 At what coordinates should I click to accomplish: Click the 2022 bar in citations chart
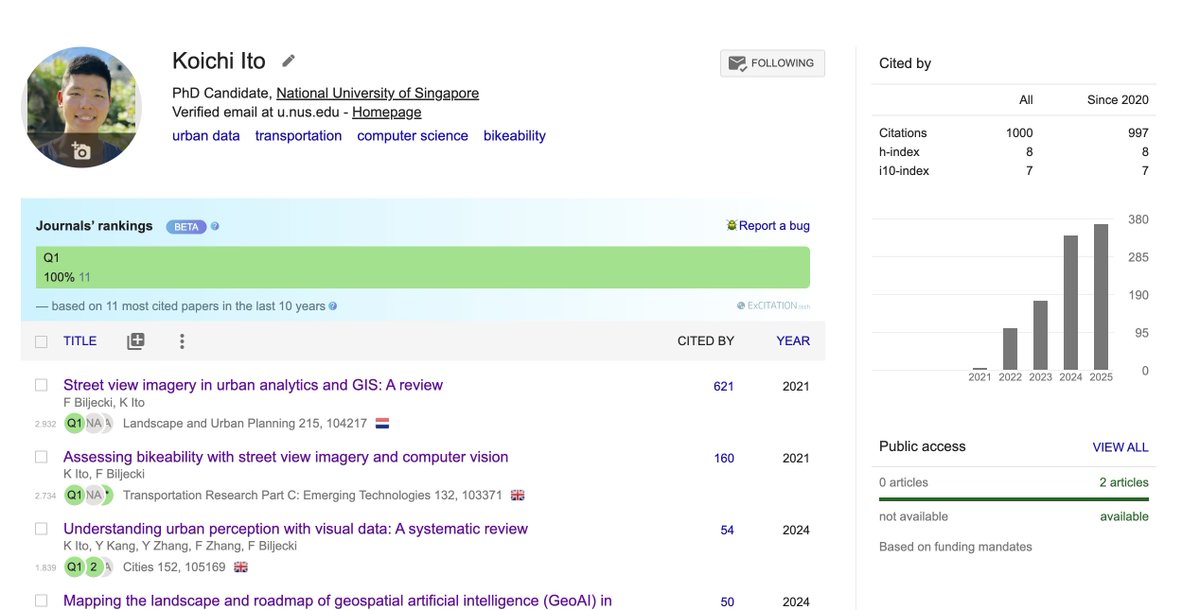coord(1010,349)
